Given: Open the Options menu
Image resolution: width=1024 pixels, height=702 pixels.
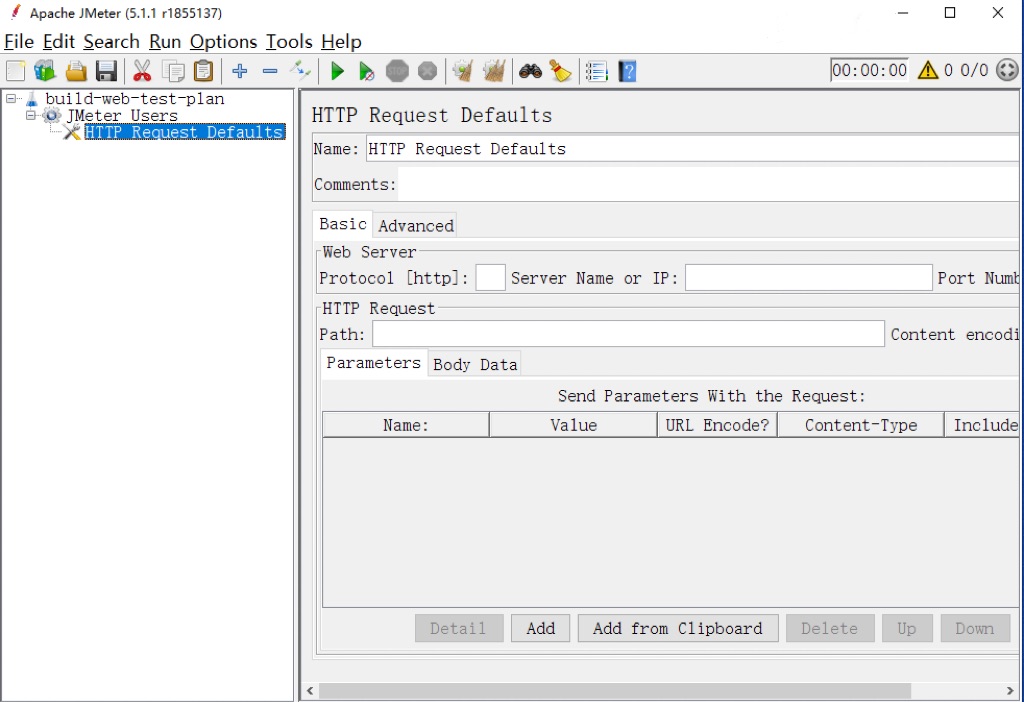Looking at the screenshot, I should (x=223, y=42).
